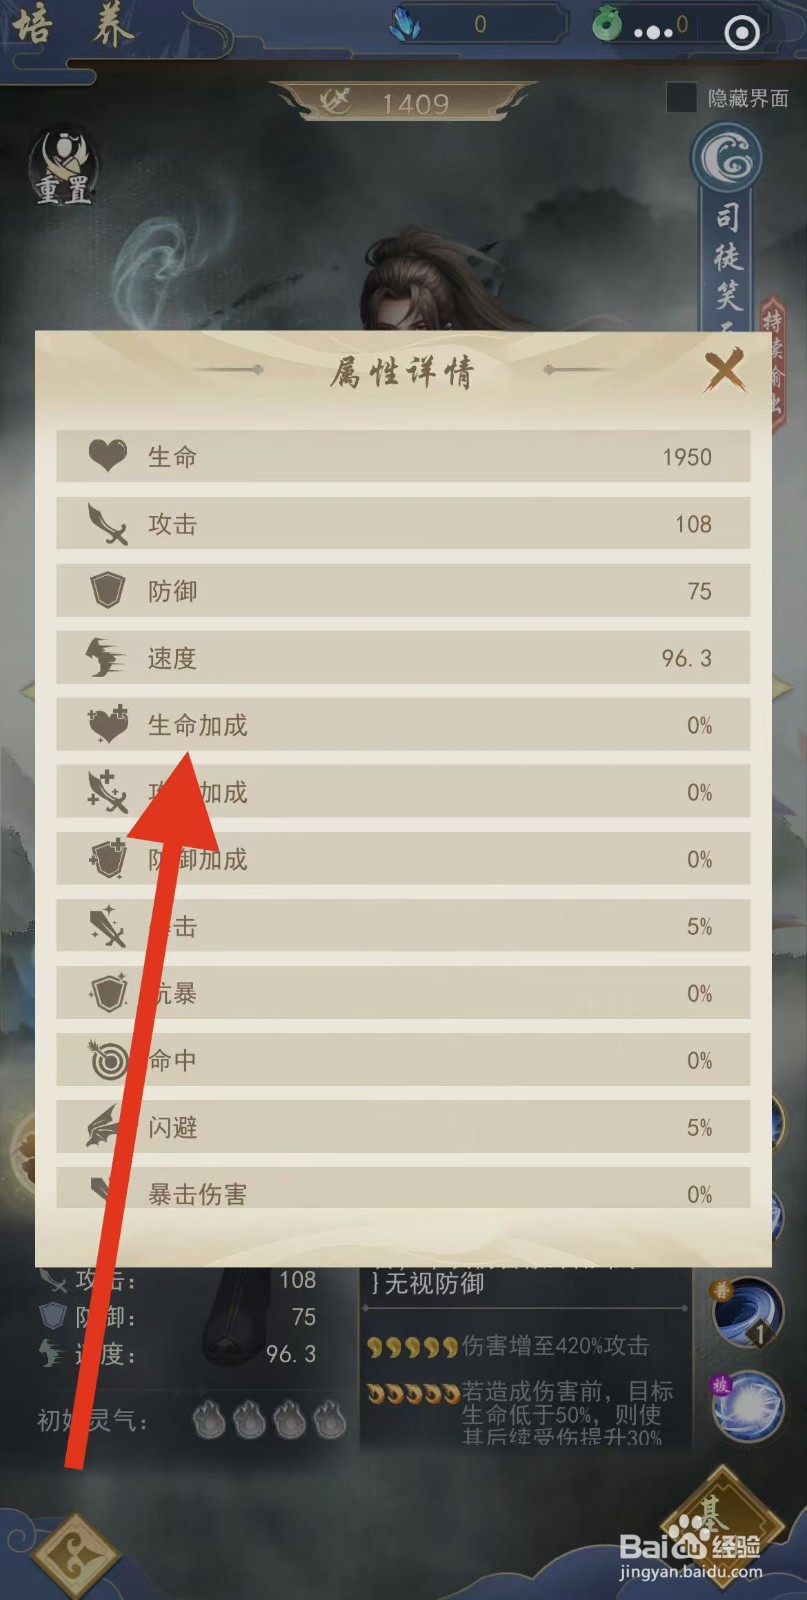Tap the combat power 1409 banner
The height and width of the screenshot is (1600, 807).
point(404,101)
